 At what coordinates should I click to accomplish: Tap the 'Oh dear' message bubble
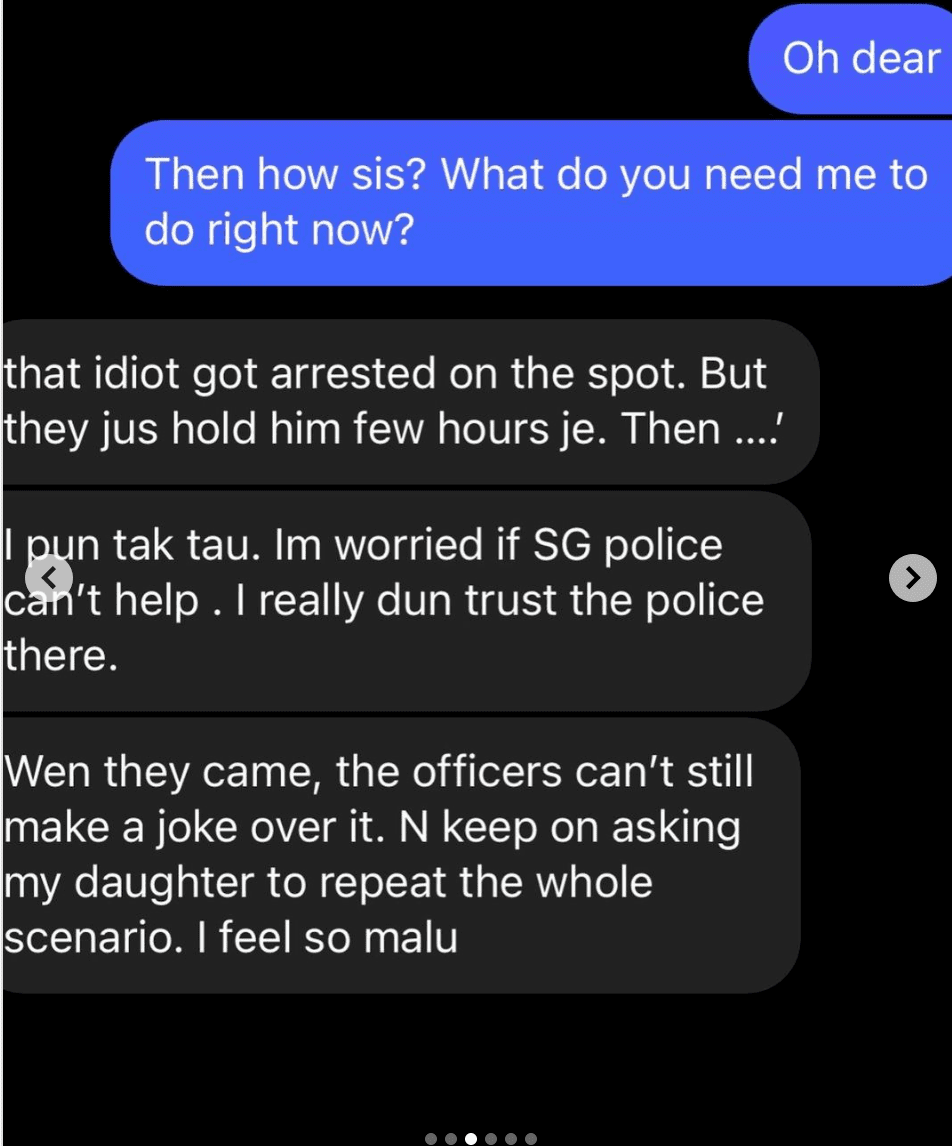click(x=850, y=58)
